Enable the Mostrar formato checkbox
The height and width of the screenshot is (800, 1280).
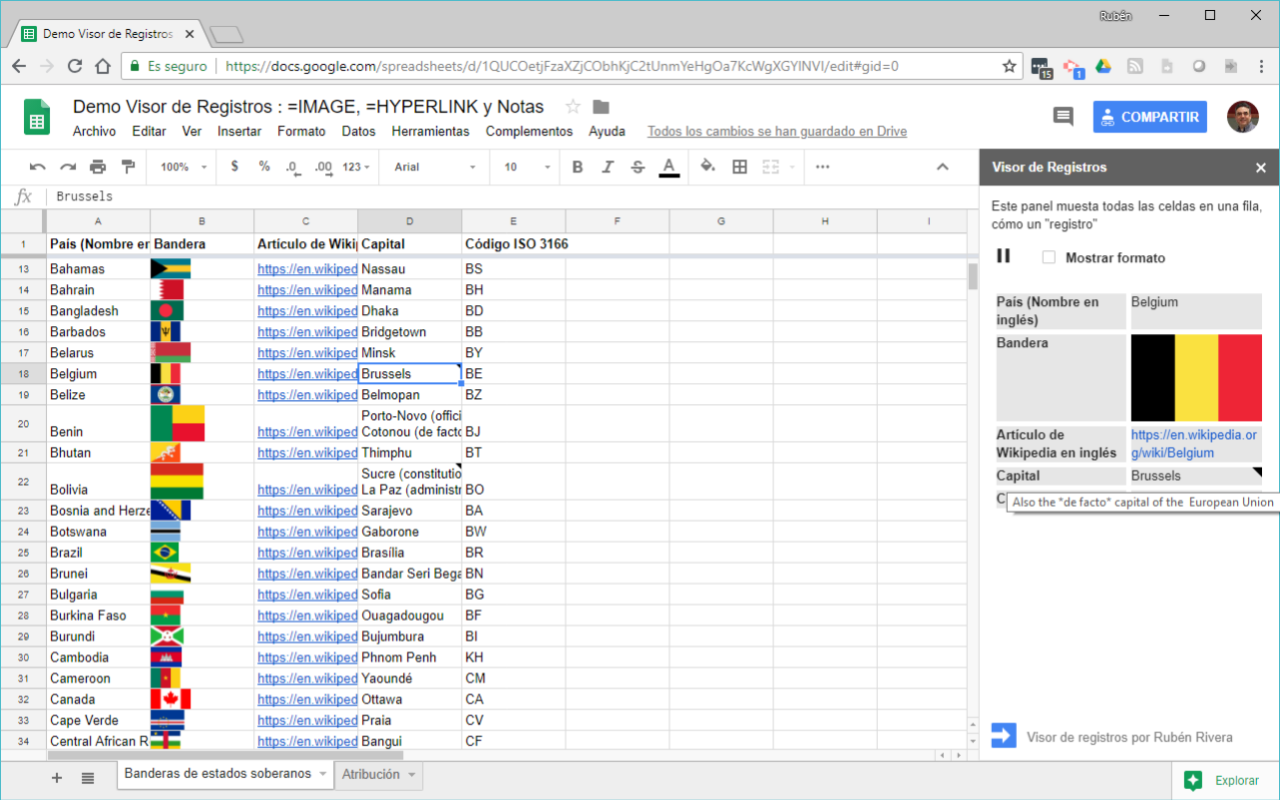(1048, 257)
